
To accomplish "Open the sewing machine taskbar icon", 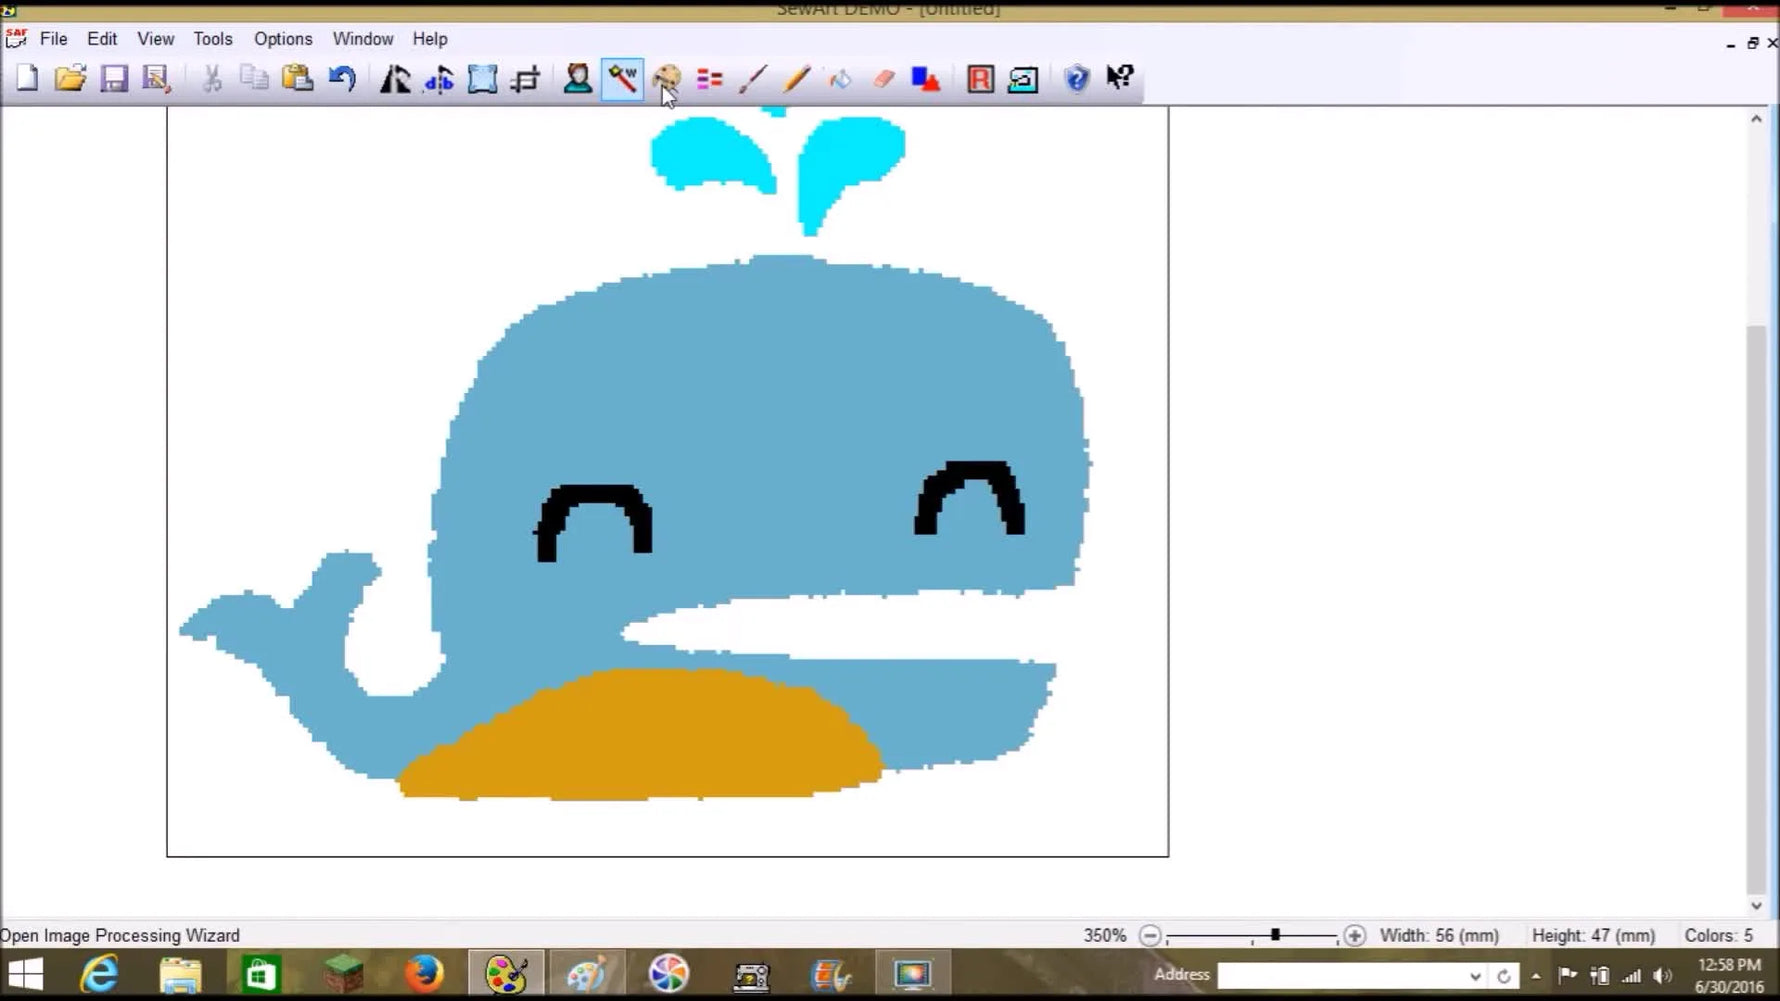I will [x=750, y=974].
